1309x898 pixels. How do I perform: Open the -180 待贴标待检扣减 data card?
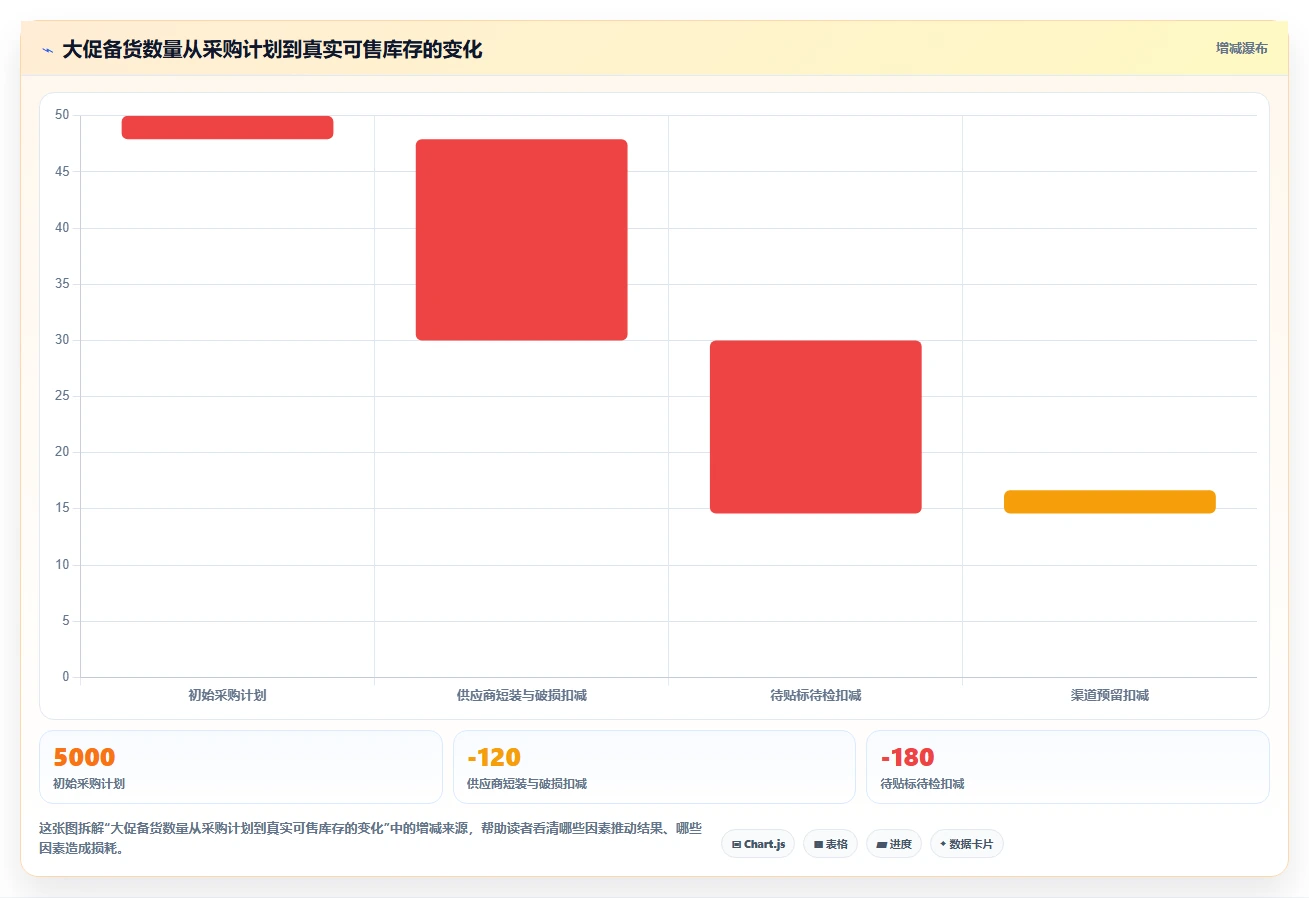(x=1068, y=767)
